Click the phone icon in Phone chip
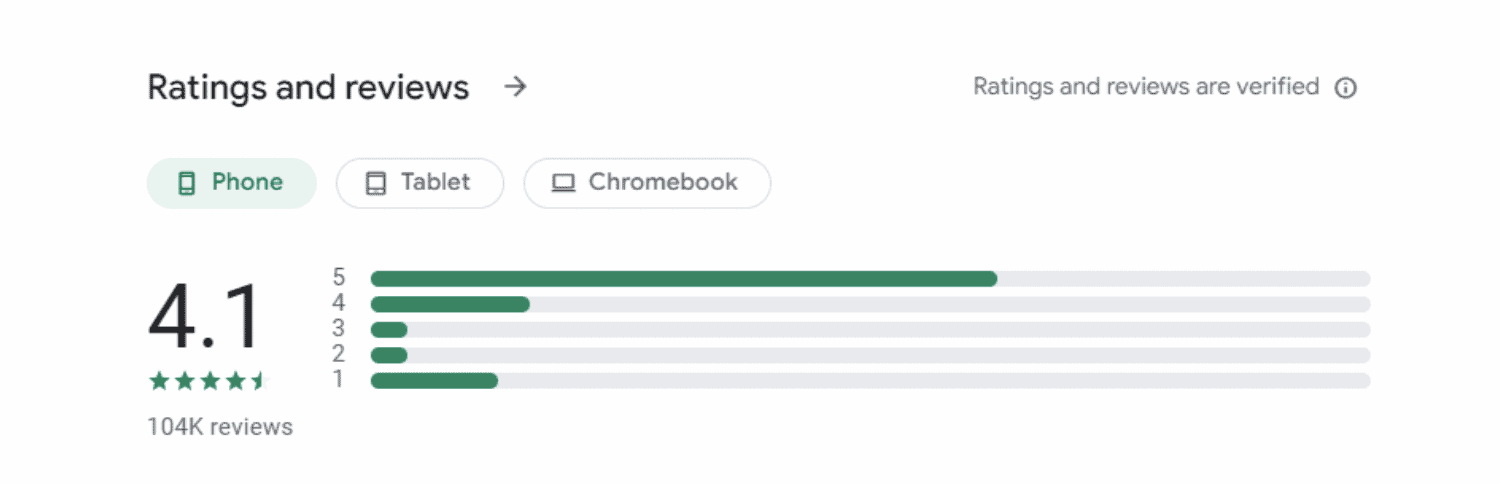The height and width of the screenshot is (484, 1500). click(186, 183)
